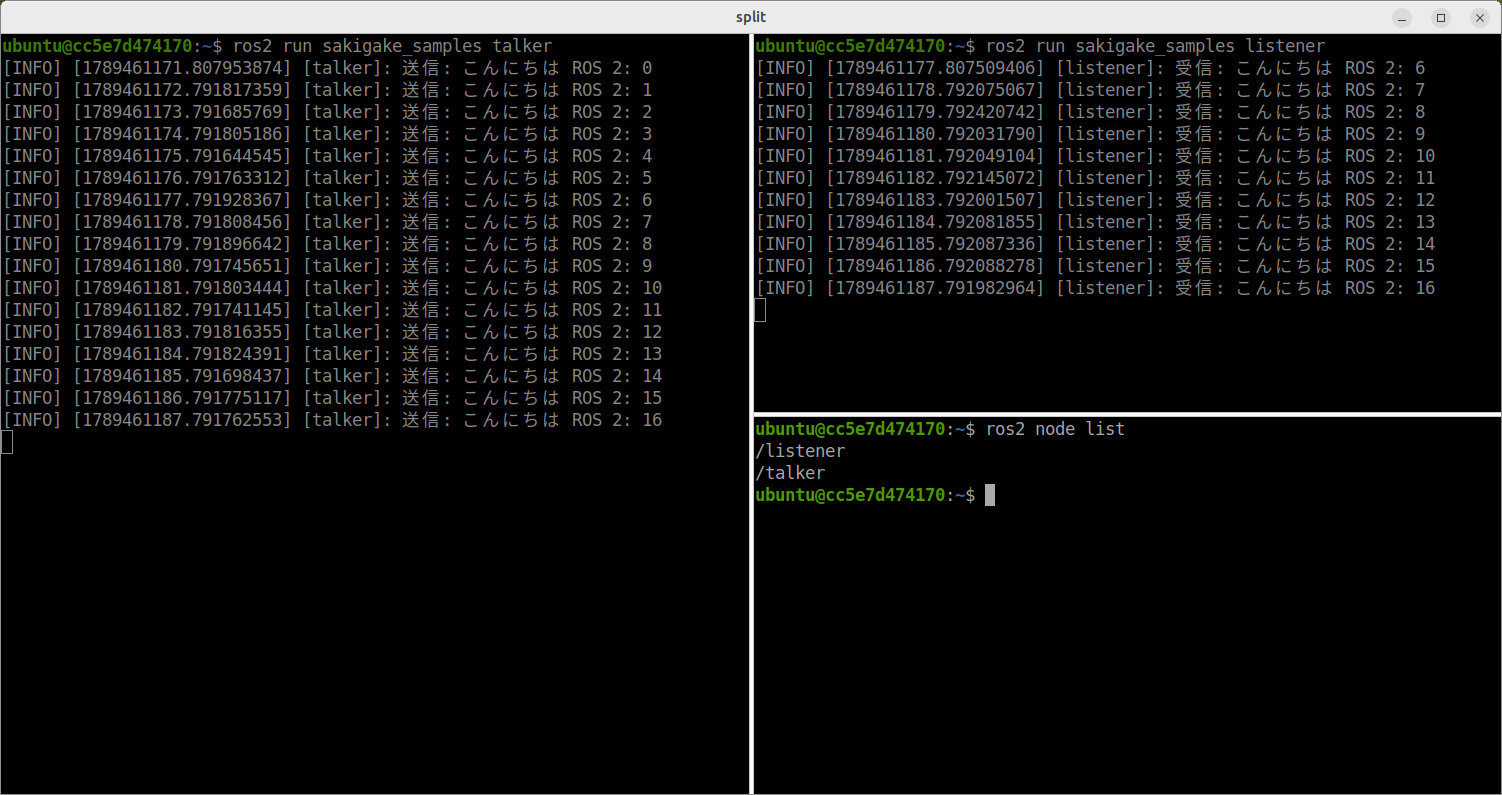Click the empty area of the bottom-right pane
Image resolution: width=1502 pixels, height=795 pixels.
(x=1127, y=650)
